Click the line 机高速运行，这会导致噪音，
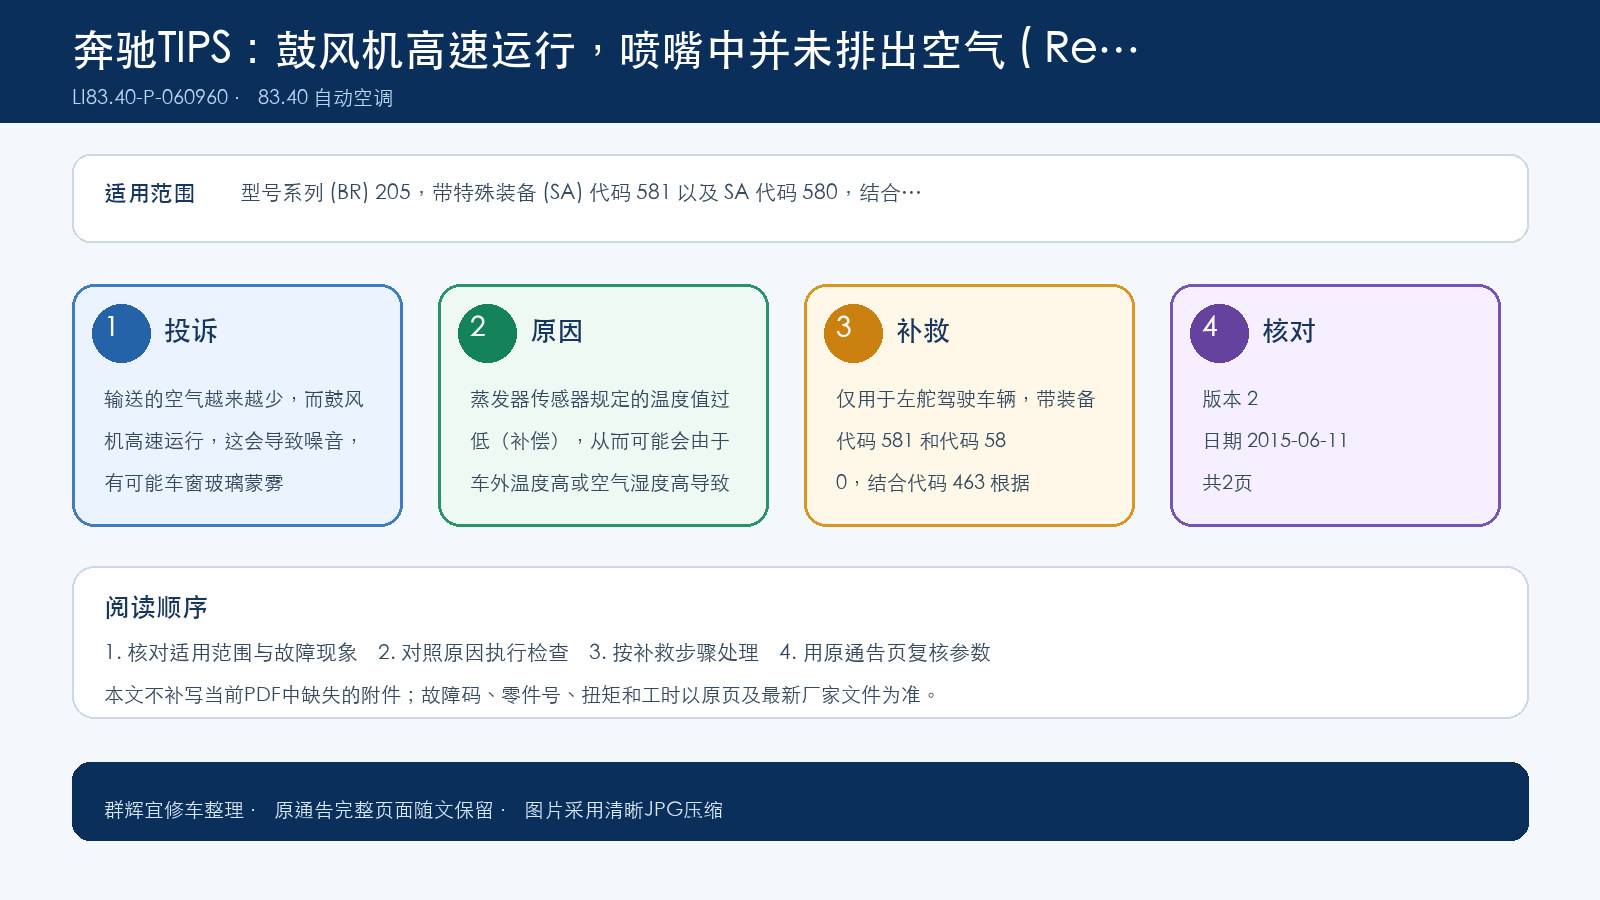The height and width of the screenshot is (900, 1600). [x=234, y=441]
